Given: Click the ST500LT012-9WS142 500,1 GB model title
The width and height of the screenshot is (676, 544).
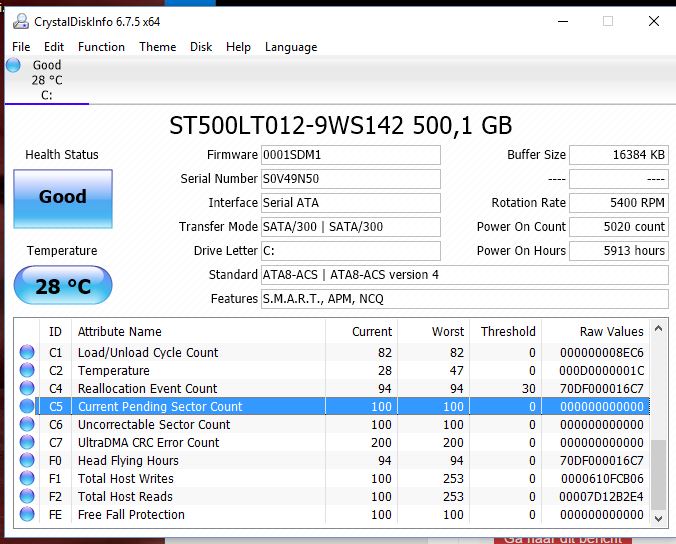Looking at the screenshot, I should coord(341,125).
